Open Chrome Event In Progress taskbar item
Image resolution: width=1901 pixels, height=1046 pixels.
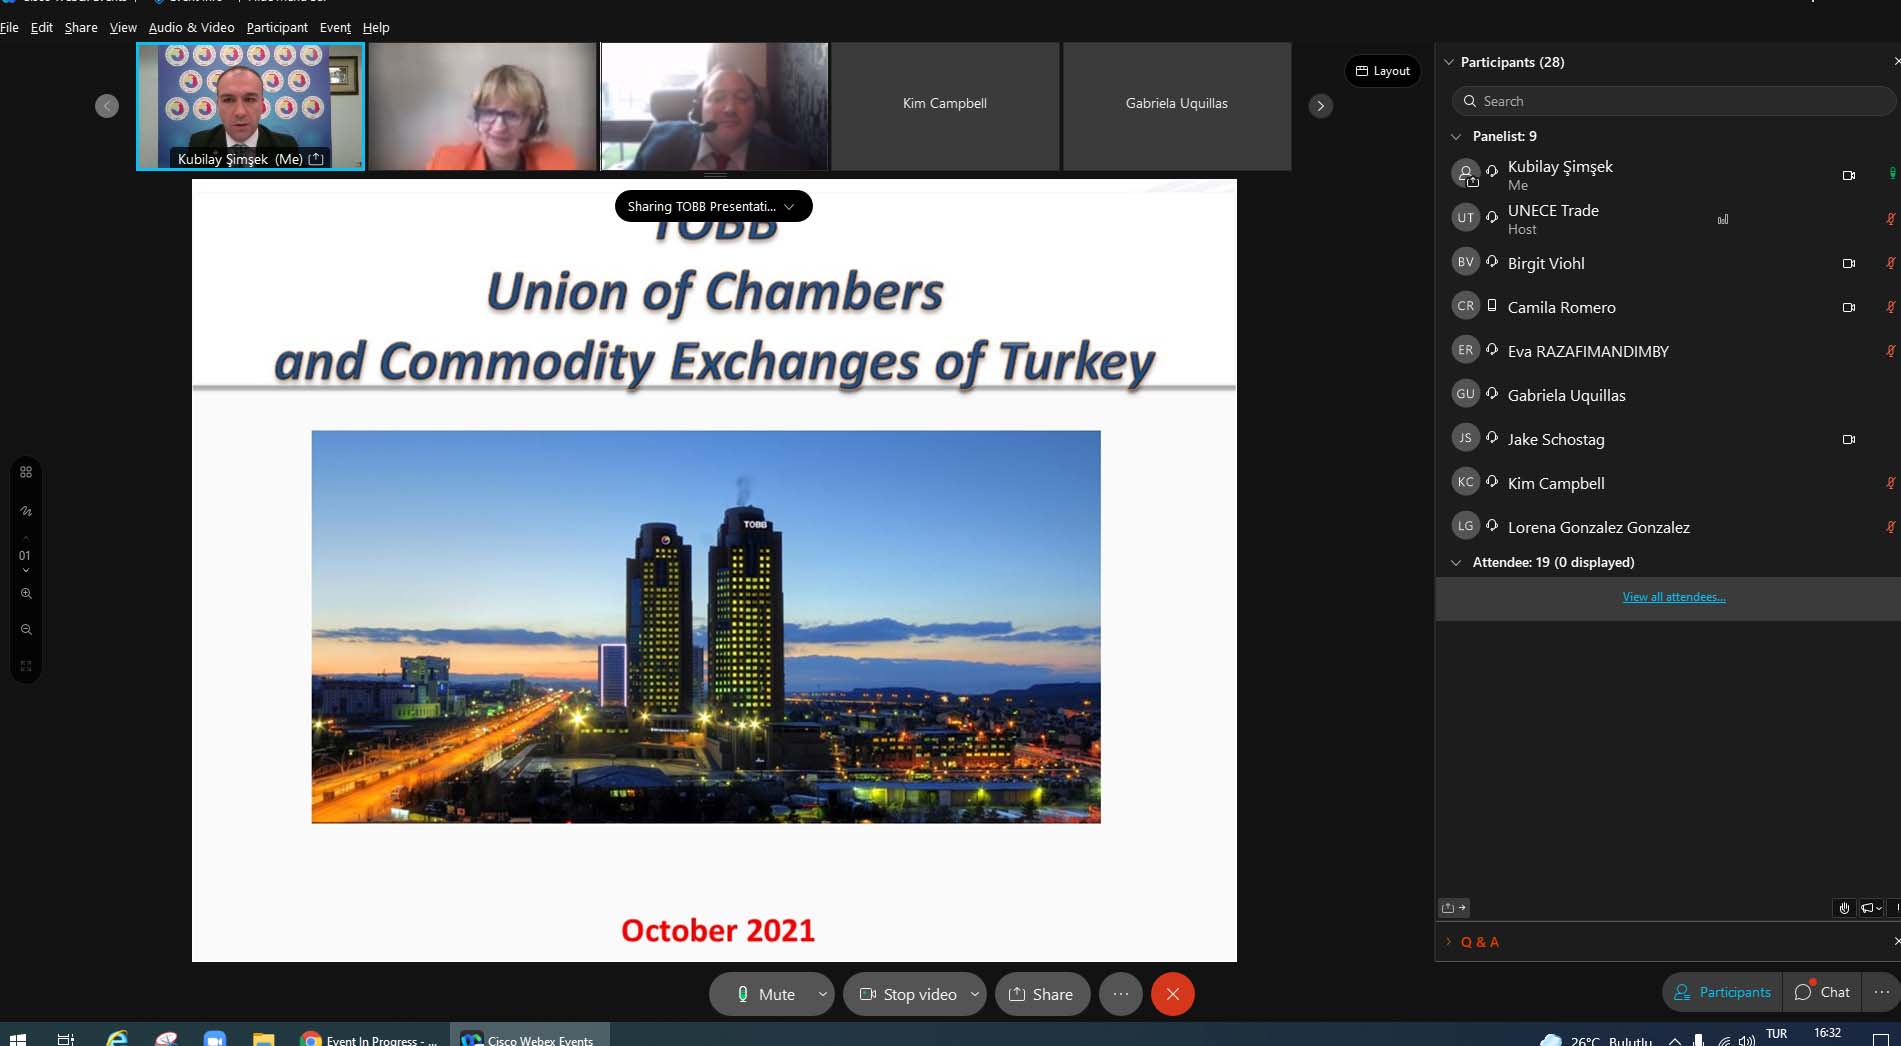coord(369,1036)
